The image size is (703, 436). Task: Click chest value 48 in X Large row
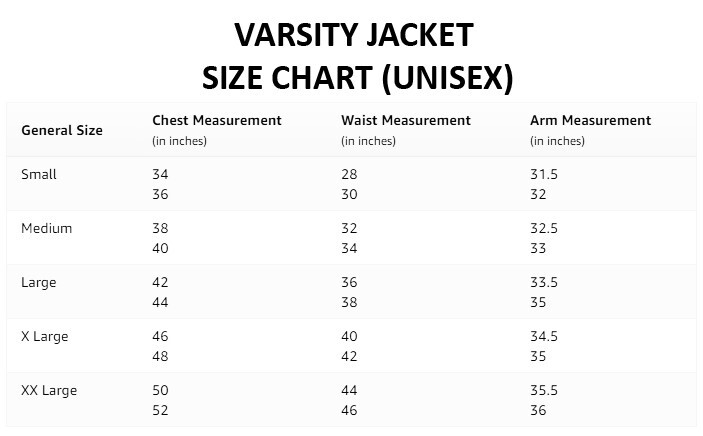tap(160, 356)
